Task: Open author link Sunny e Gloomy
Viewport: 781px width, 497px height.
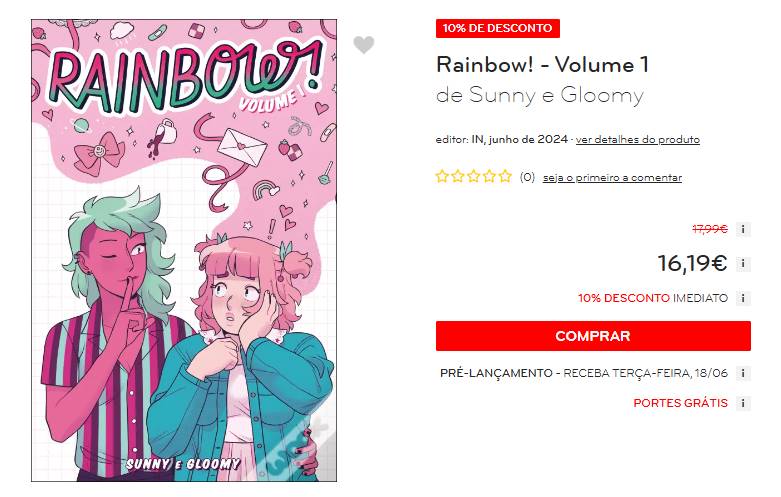Action: click(x=556, y=95)
